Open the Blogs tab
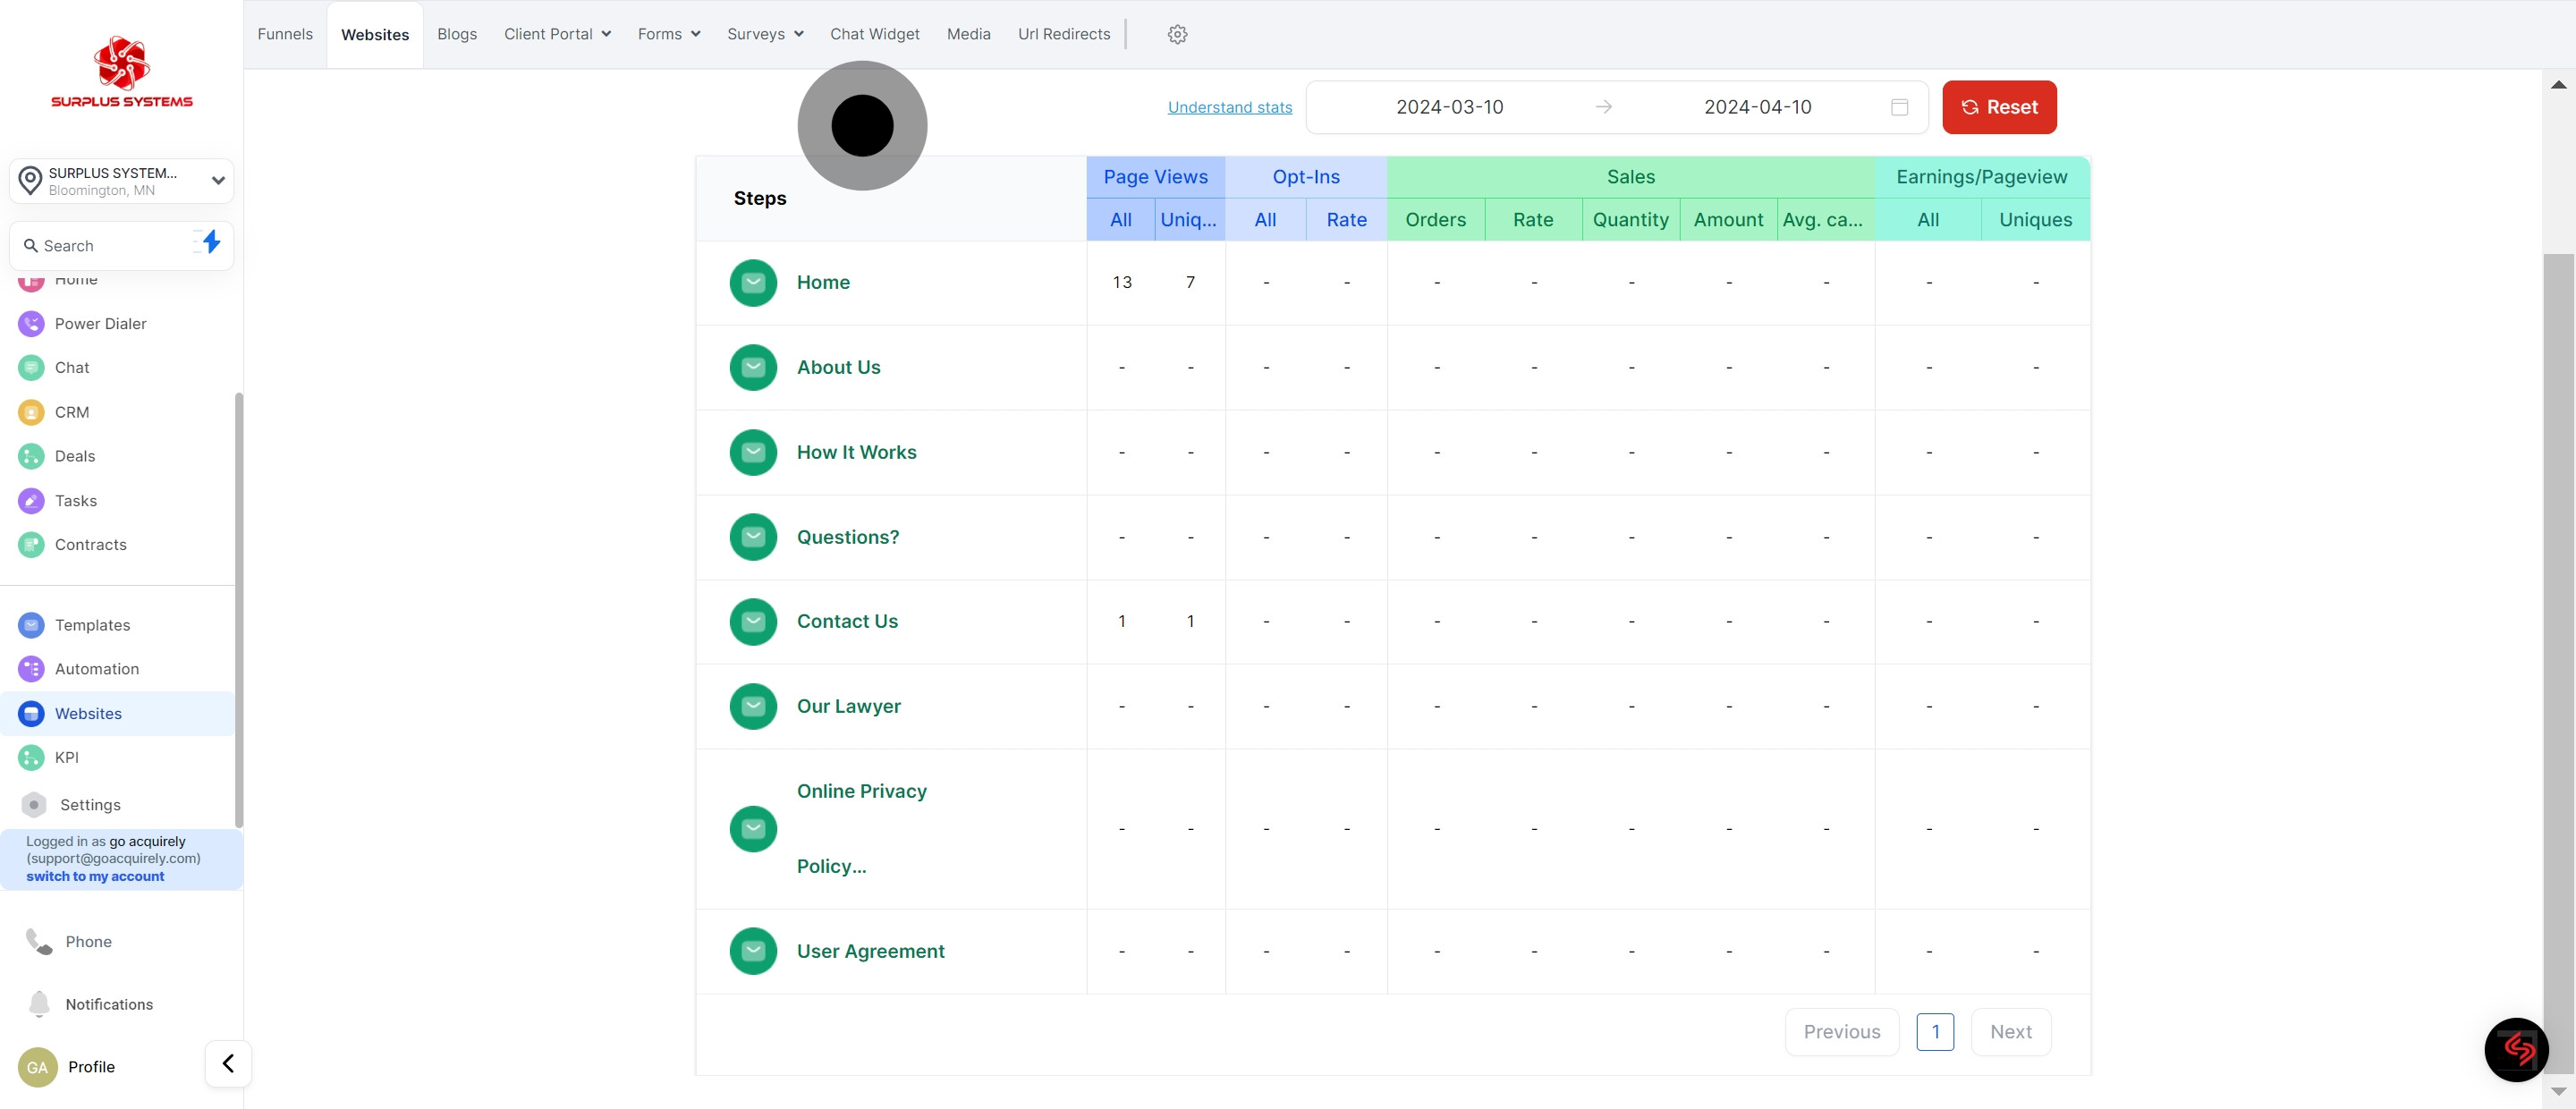This screenshot has width=2576, height=1109. (457, 34)
